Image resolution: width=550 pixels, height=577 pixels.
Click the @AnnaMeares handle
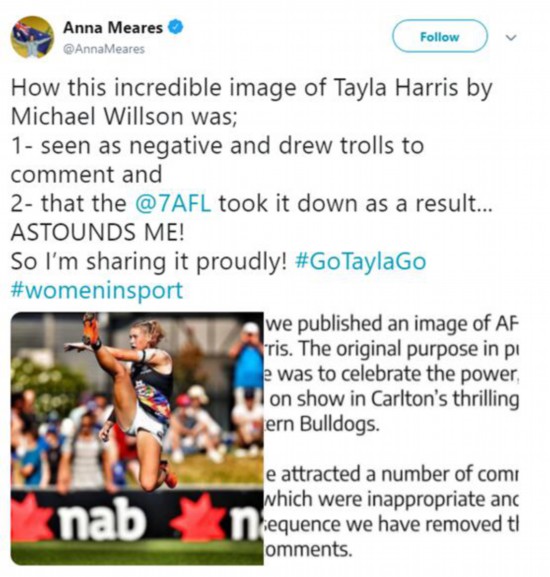pyautogui.click(x=104, y=49)
